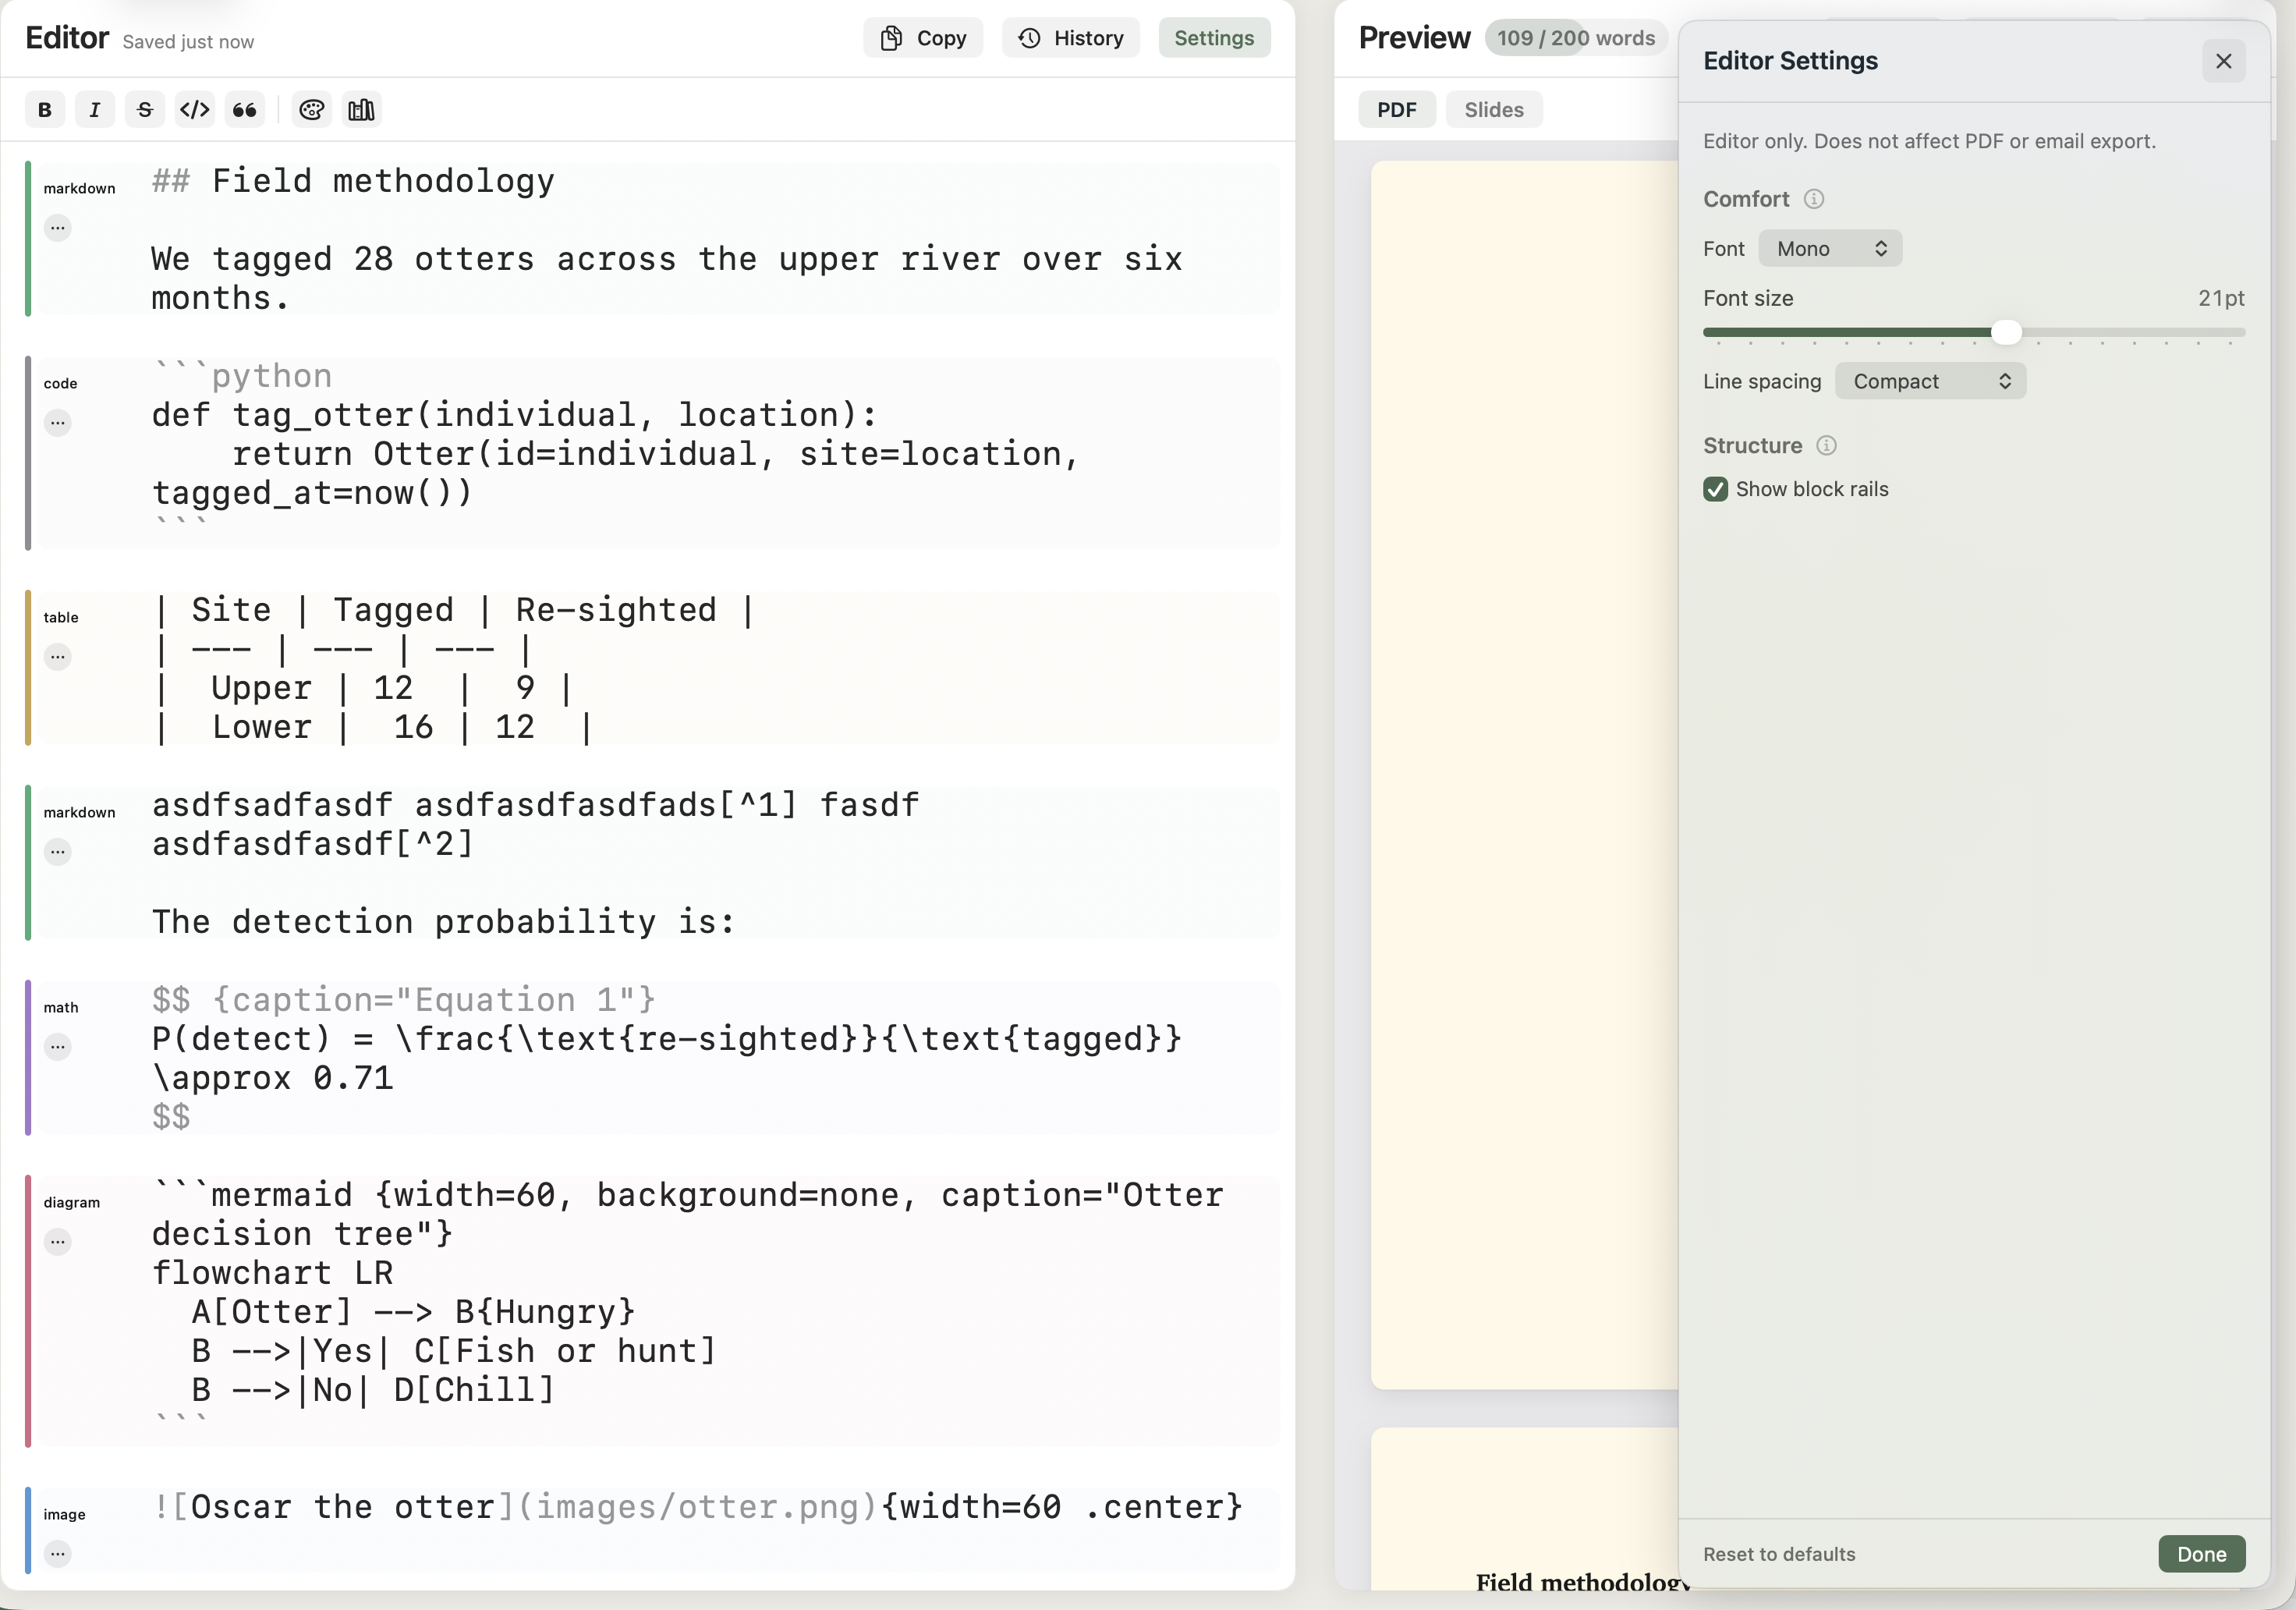
Task: Switch preview to PDF tab
Action: [x=1397, y=110]
